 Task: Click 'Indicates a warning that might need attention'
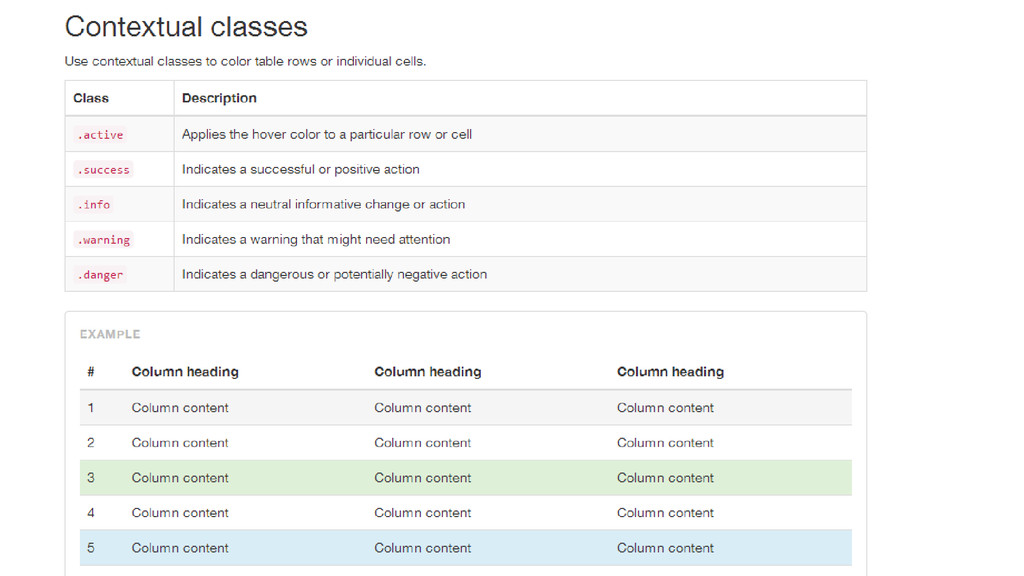tap(316, 240)
